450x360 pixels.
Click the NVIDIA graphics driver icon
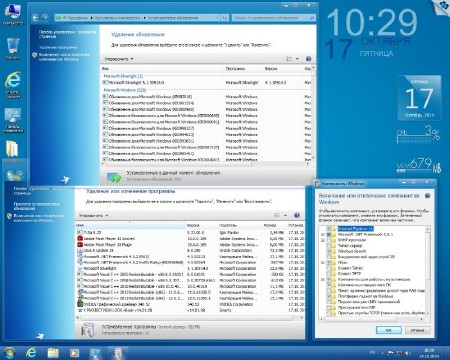click(x=80, y=304)
